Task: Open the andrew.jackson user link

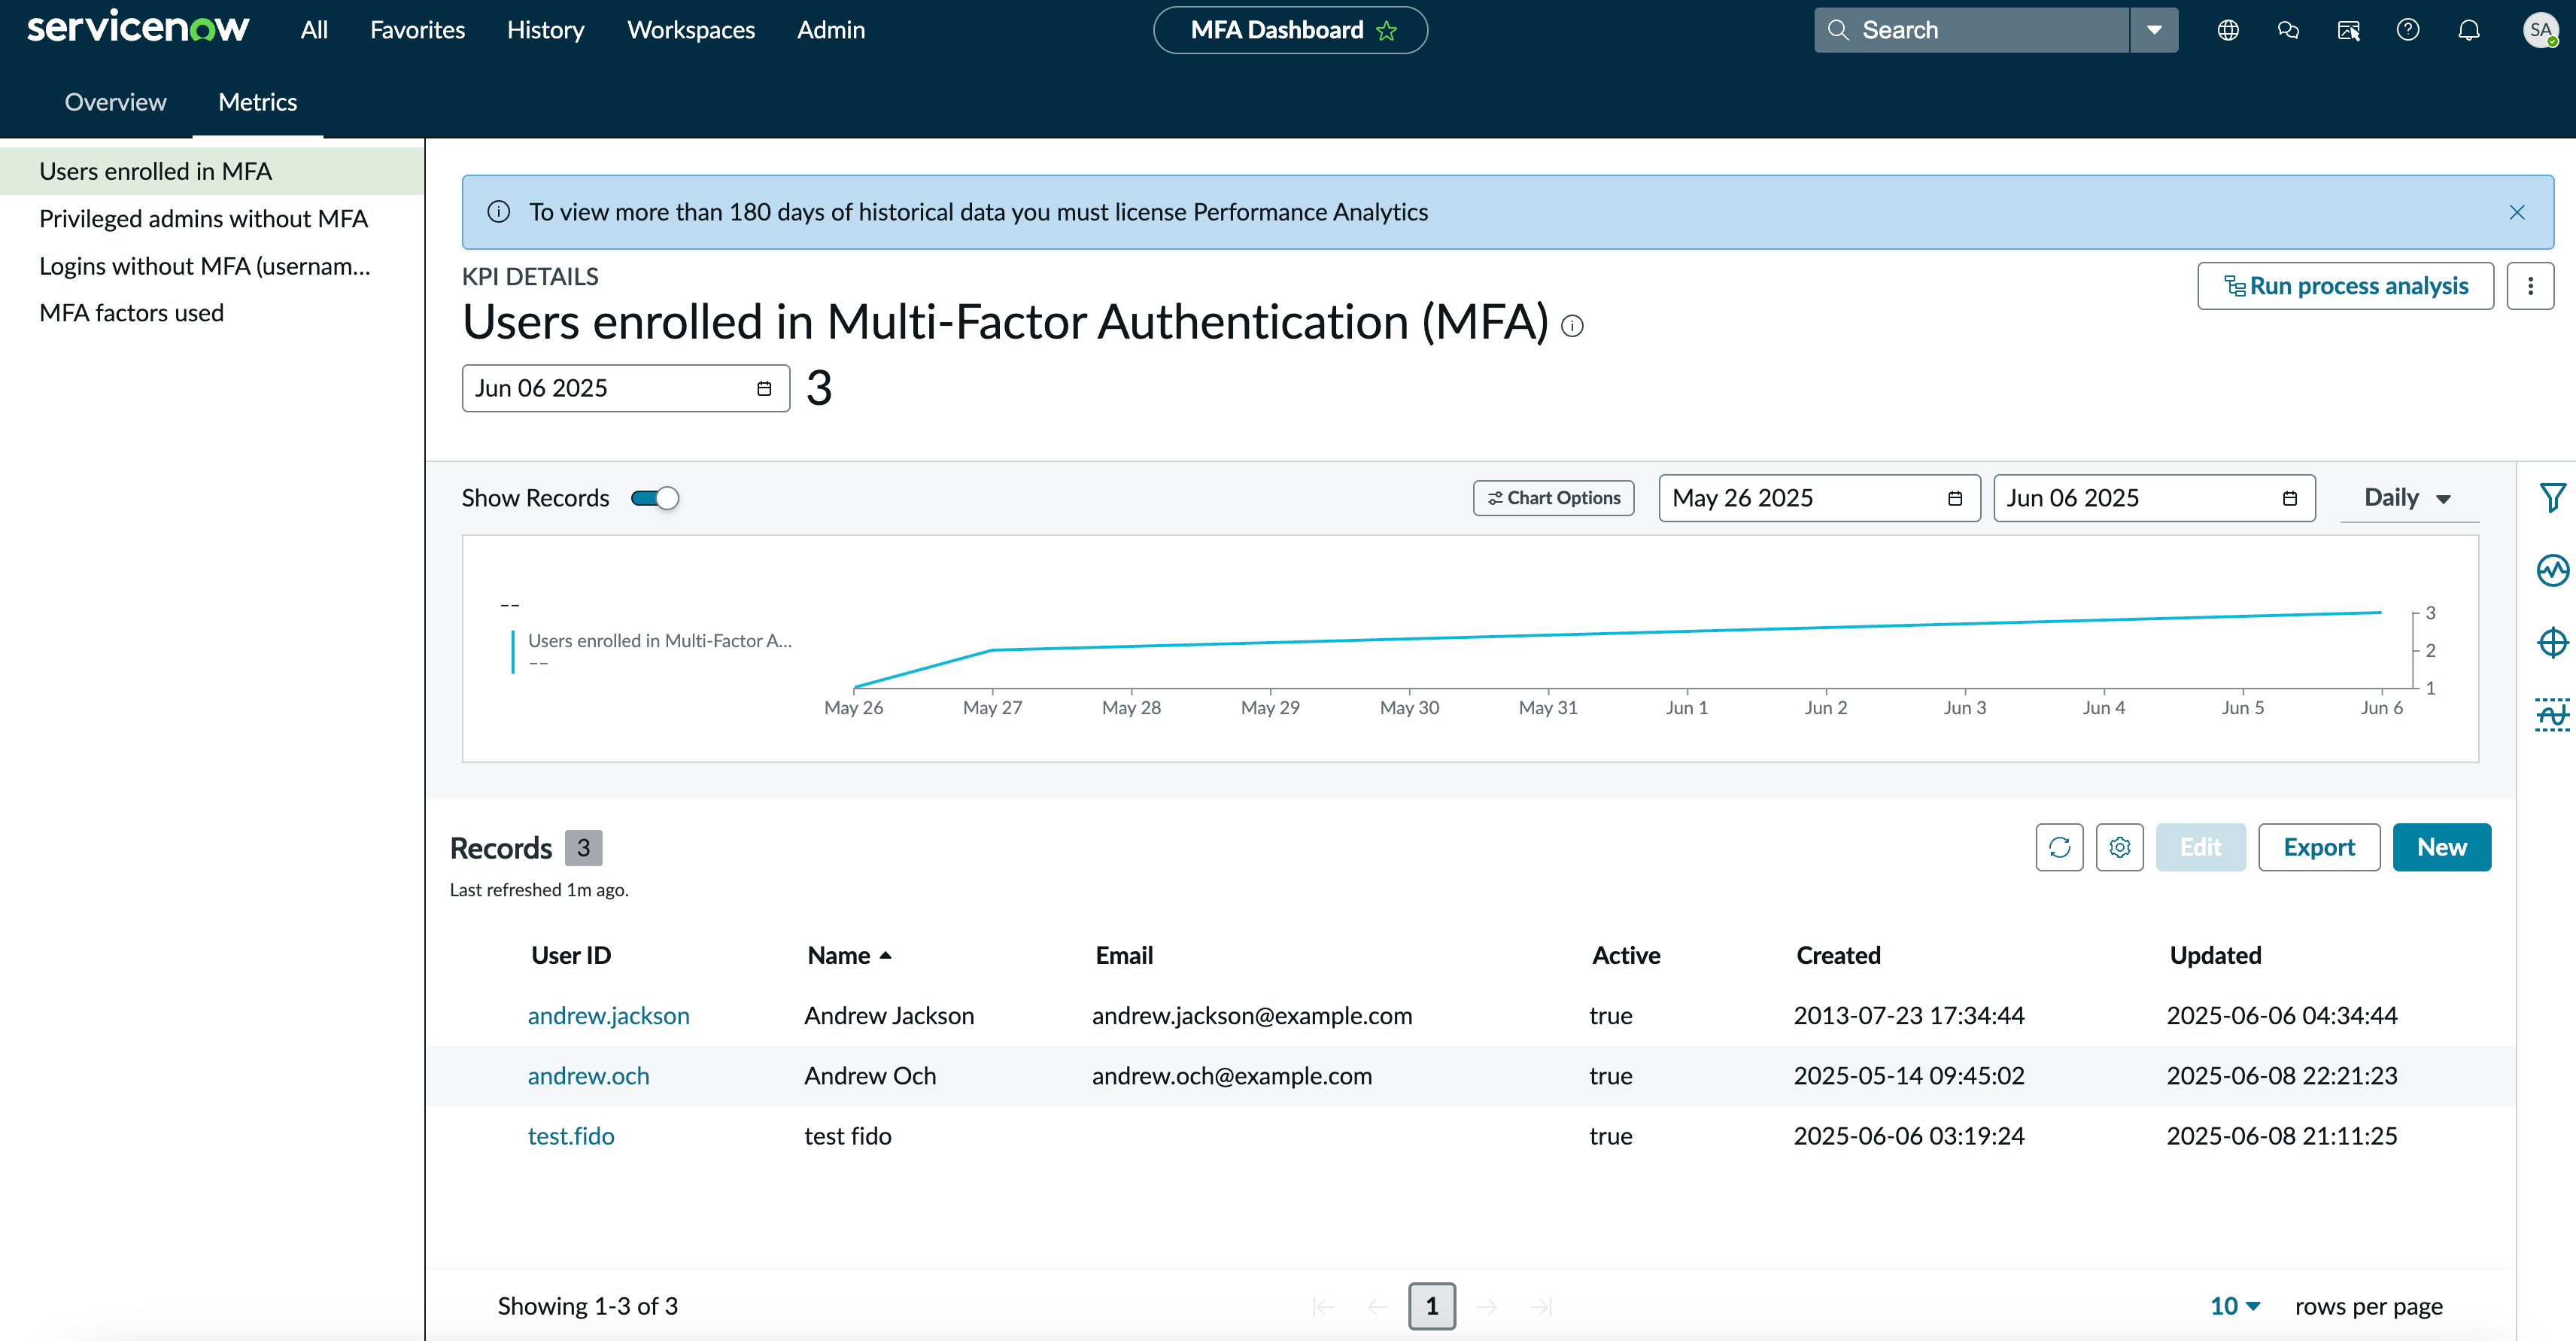Action: (x=608, y=1016)
